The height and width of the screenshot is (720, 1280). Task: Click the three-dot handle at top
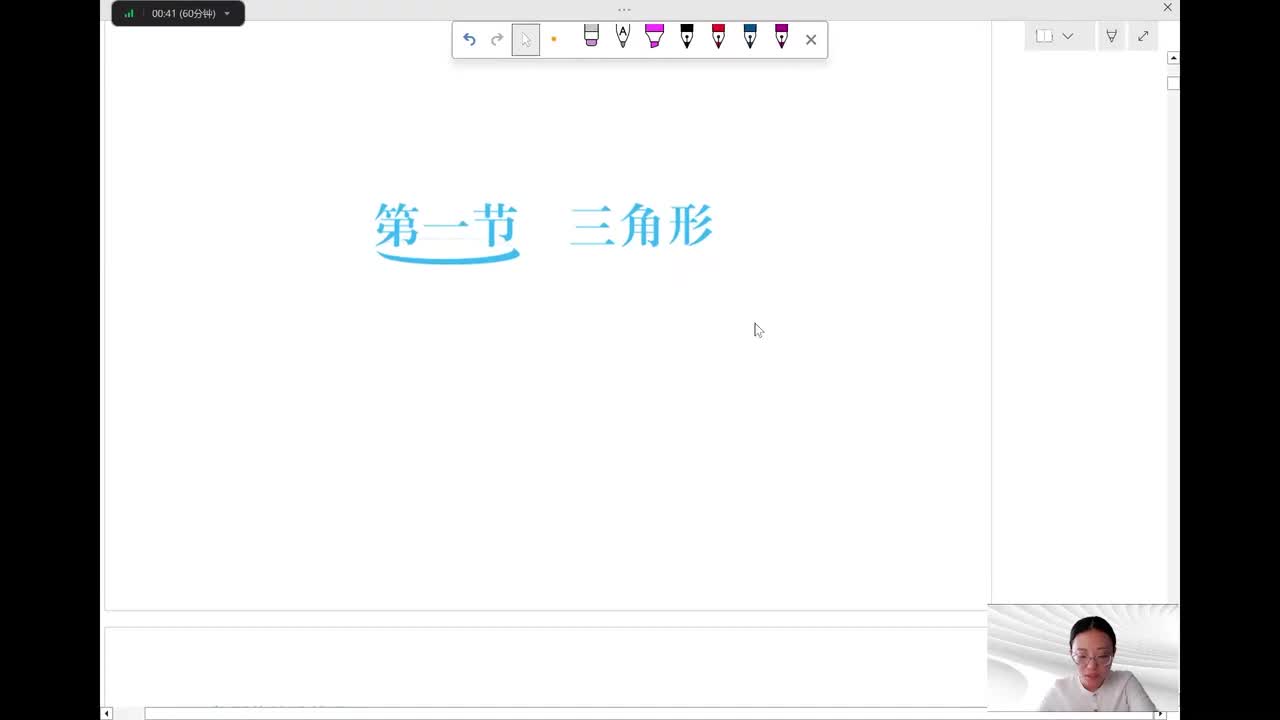(x=624, y=10)
